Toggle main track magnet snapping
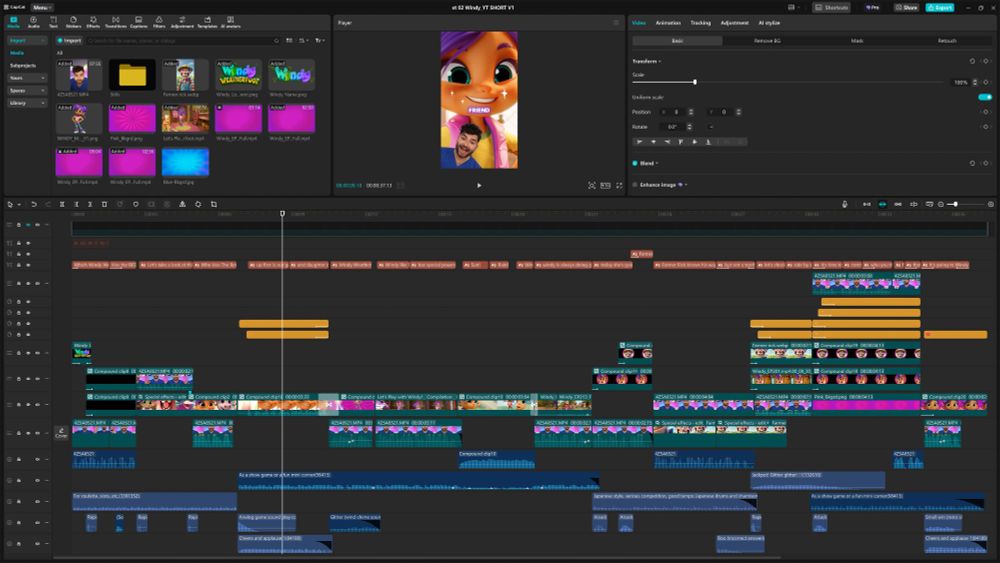This screenshot has height=563, width=1000. click(867, 204)
